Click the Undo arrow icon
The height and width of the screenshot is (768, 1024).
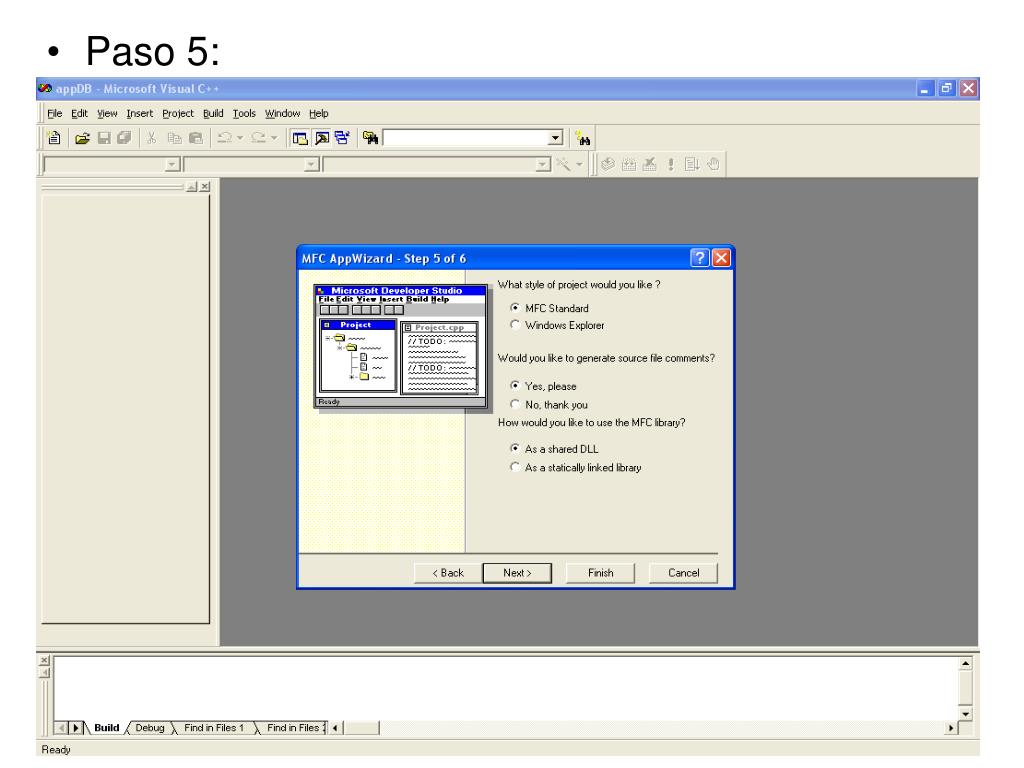coord(225,138)
